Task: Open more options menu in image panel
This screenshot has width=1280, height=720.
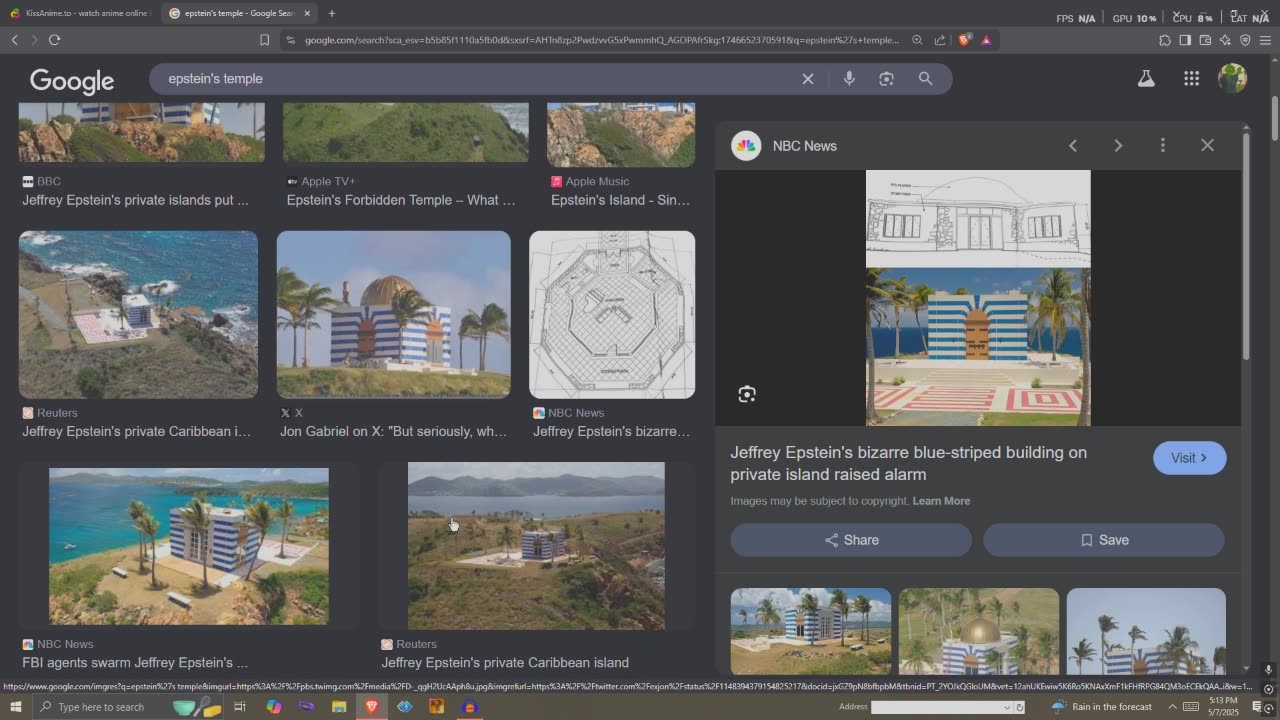Action: [x=1162, y=146]
